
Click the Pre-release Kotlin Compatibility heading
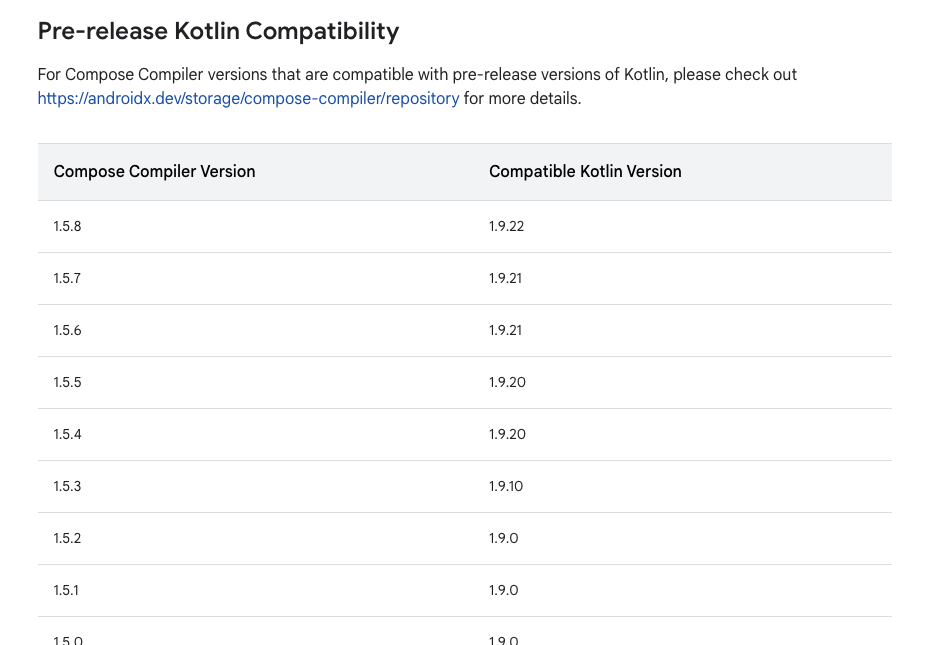point(218,31)
